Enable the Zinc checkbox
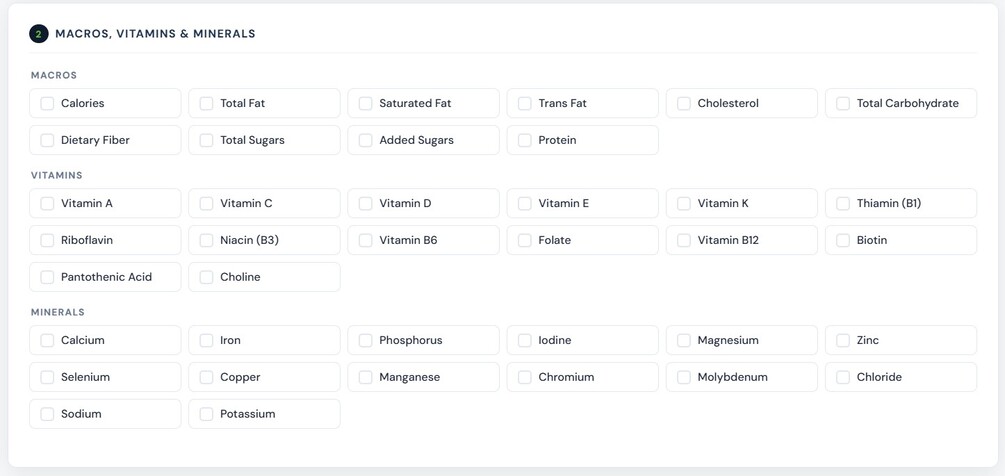This screenshot has height=476, width=1005. (x=843, y=340)
